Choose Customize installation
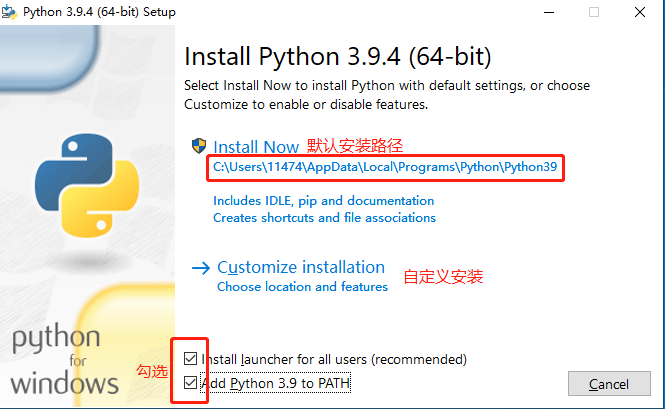The height and width of the screenshot is (409, 665). coord(301,267)
